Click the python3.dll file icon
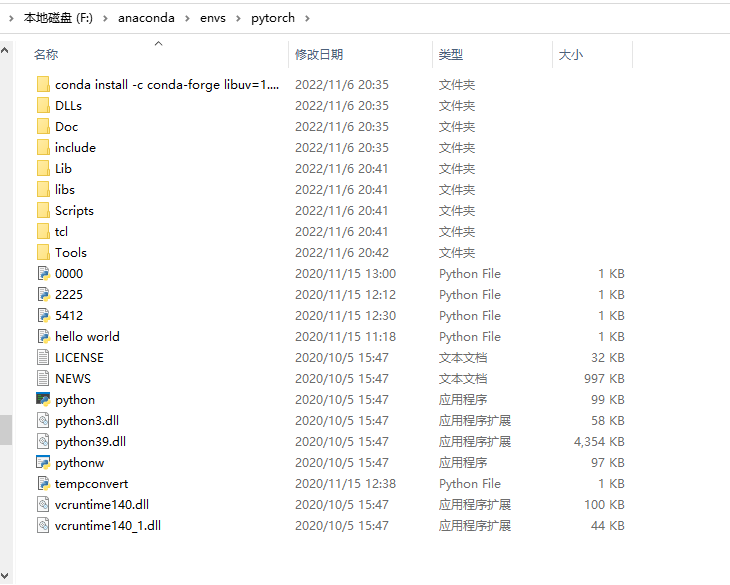The height and width of the screenshot is (585, 730). [x=43, y=421]
